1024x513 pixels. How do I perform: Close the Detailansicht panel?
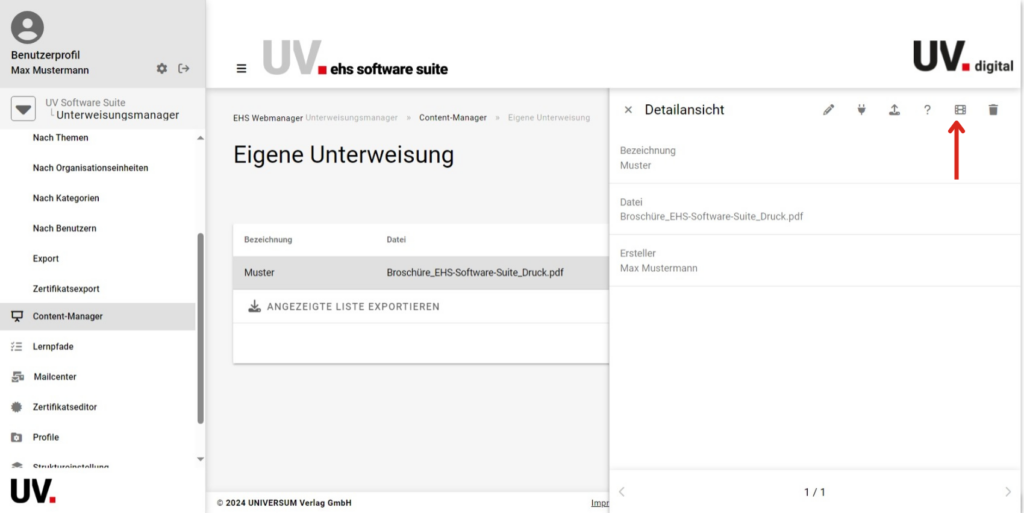pyautogui.click(x=628, y=110)
